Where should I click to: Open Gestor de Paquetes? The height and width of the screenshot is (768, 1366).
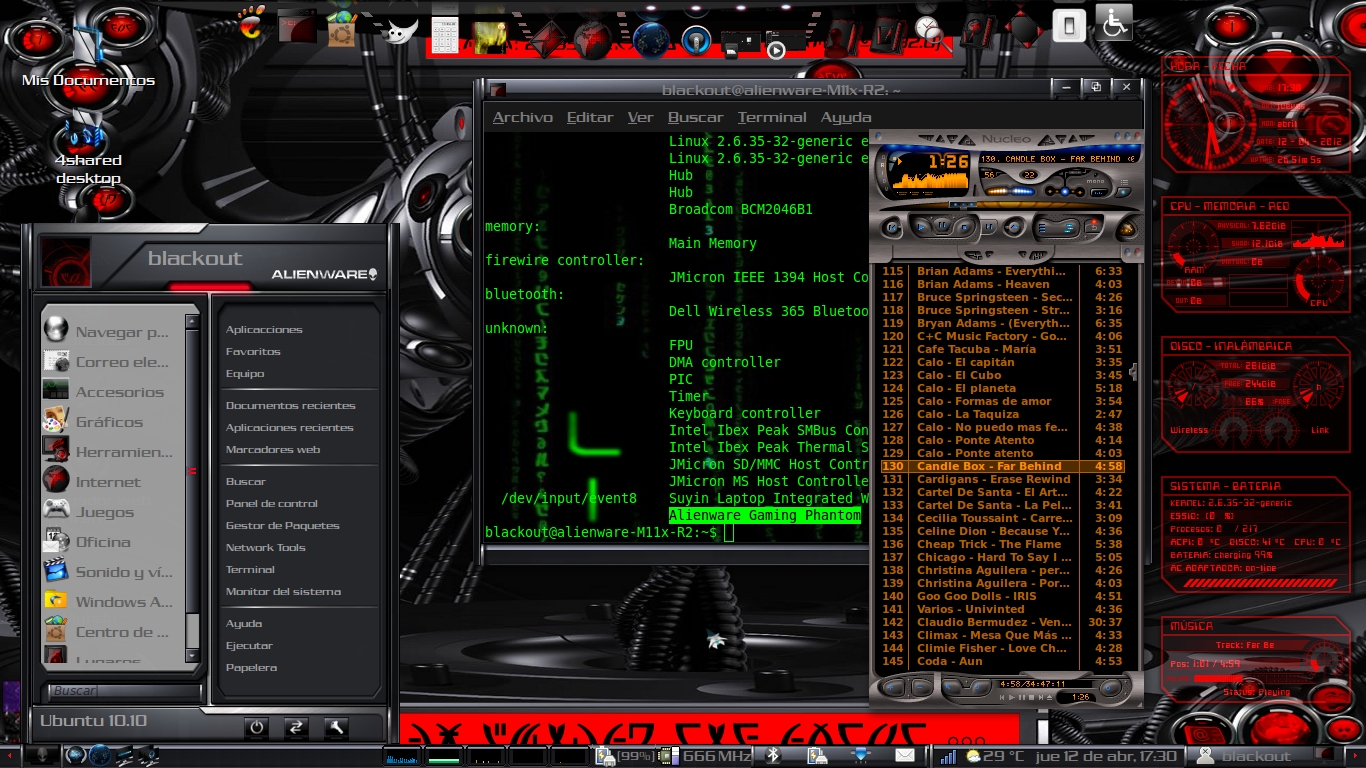point(283,525)
